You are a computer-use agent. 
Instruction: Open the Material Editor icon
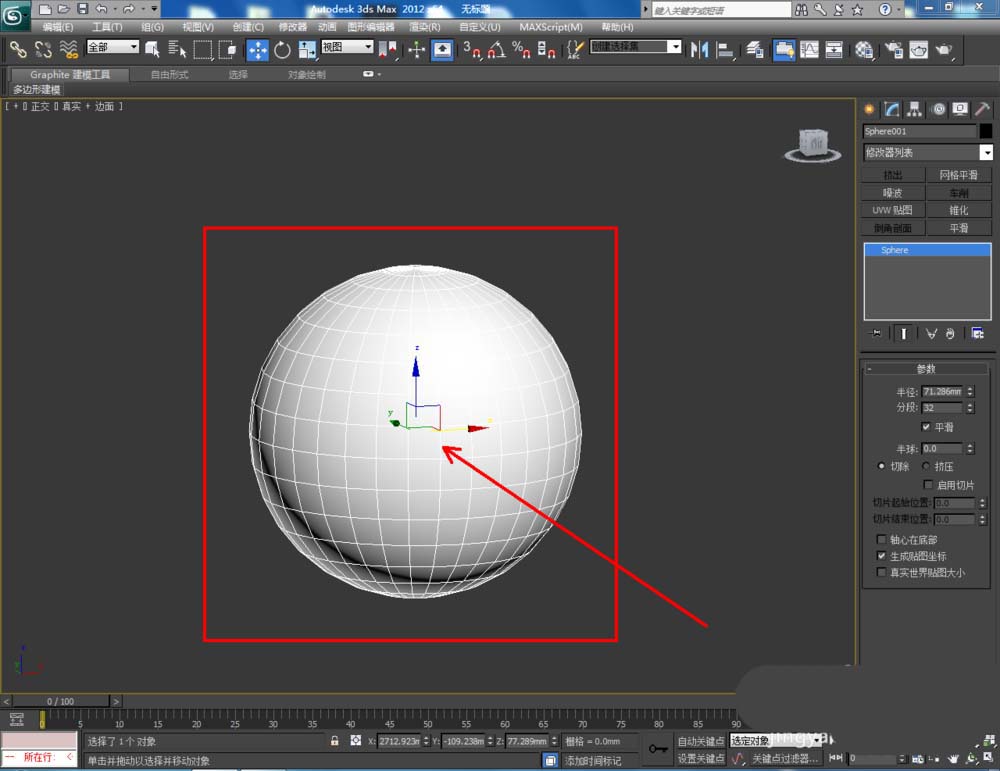pyautogui.click(x=864, y=49)
